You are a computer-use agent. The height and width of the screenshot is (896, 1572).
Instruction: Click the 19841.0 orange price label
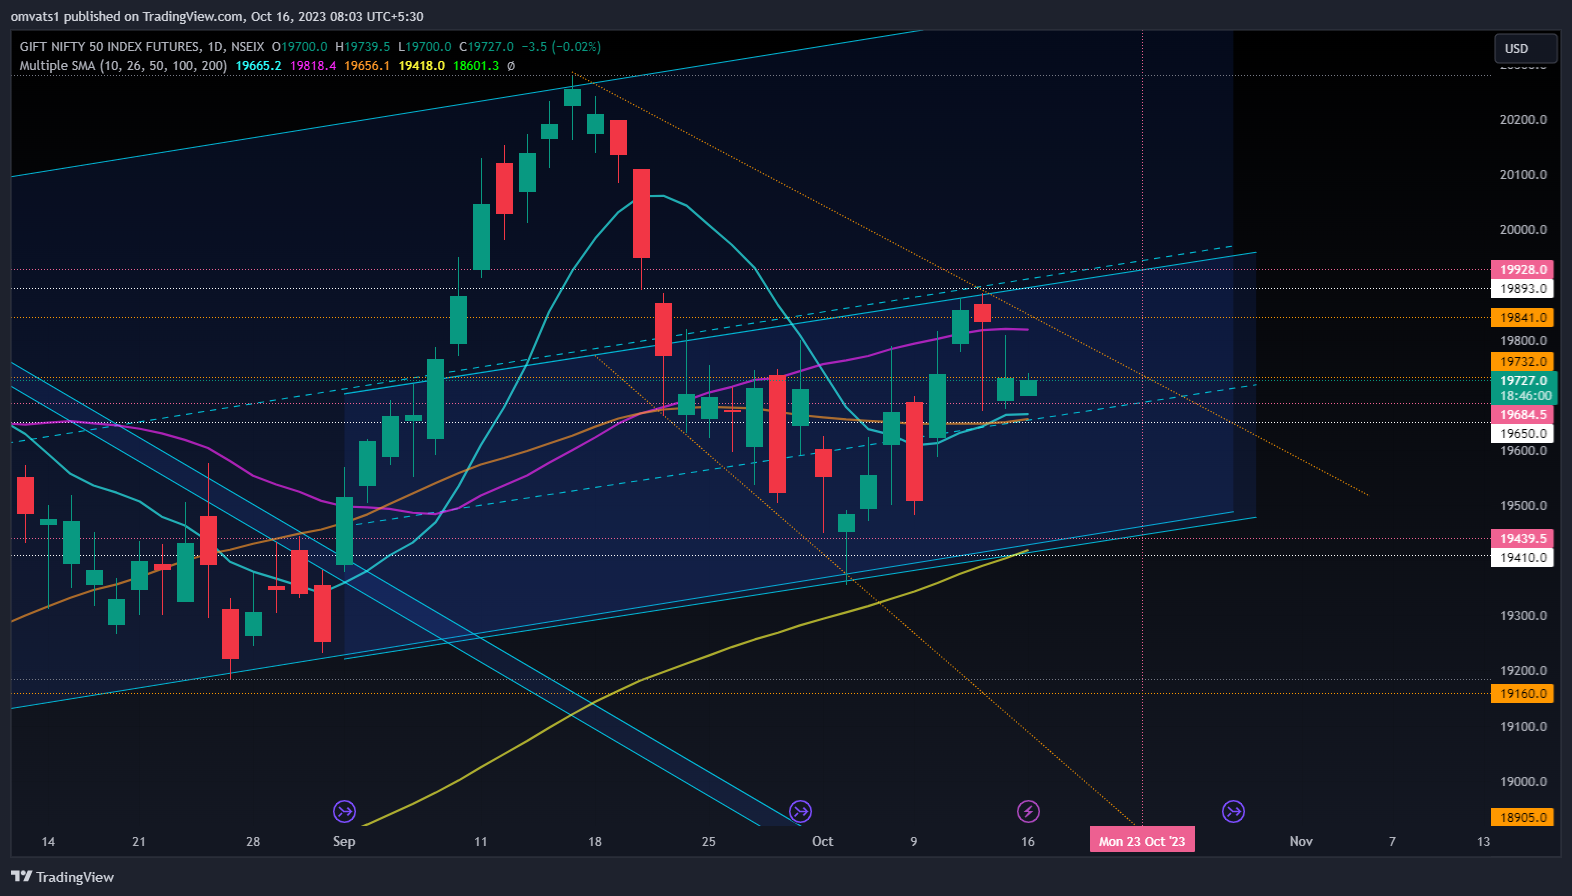coord(1522,318)
